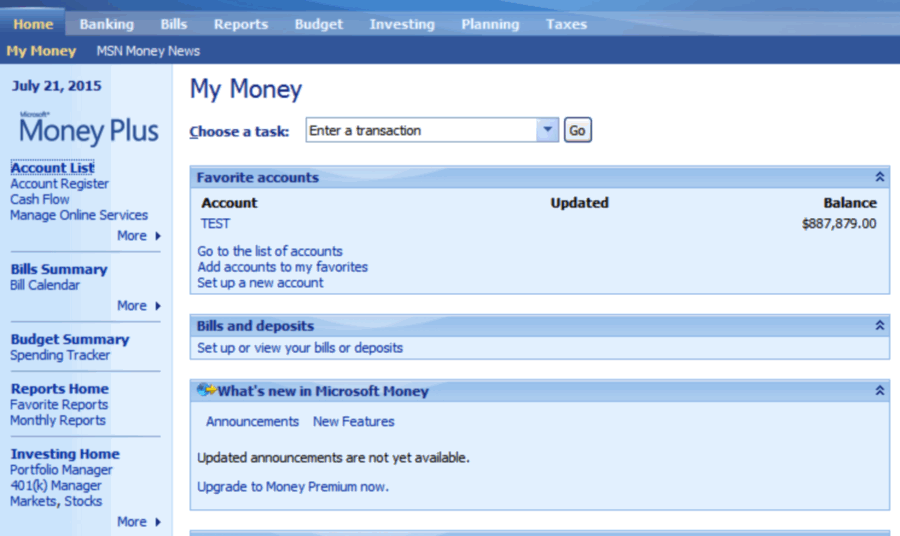
Task: Switch to New Features view
Action: (x=354, y=421)
